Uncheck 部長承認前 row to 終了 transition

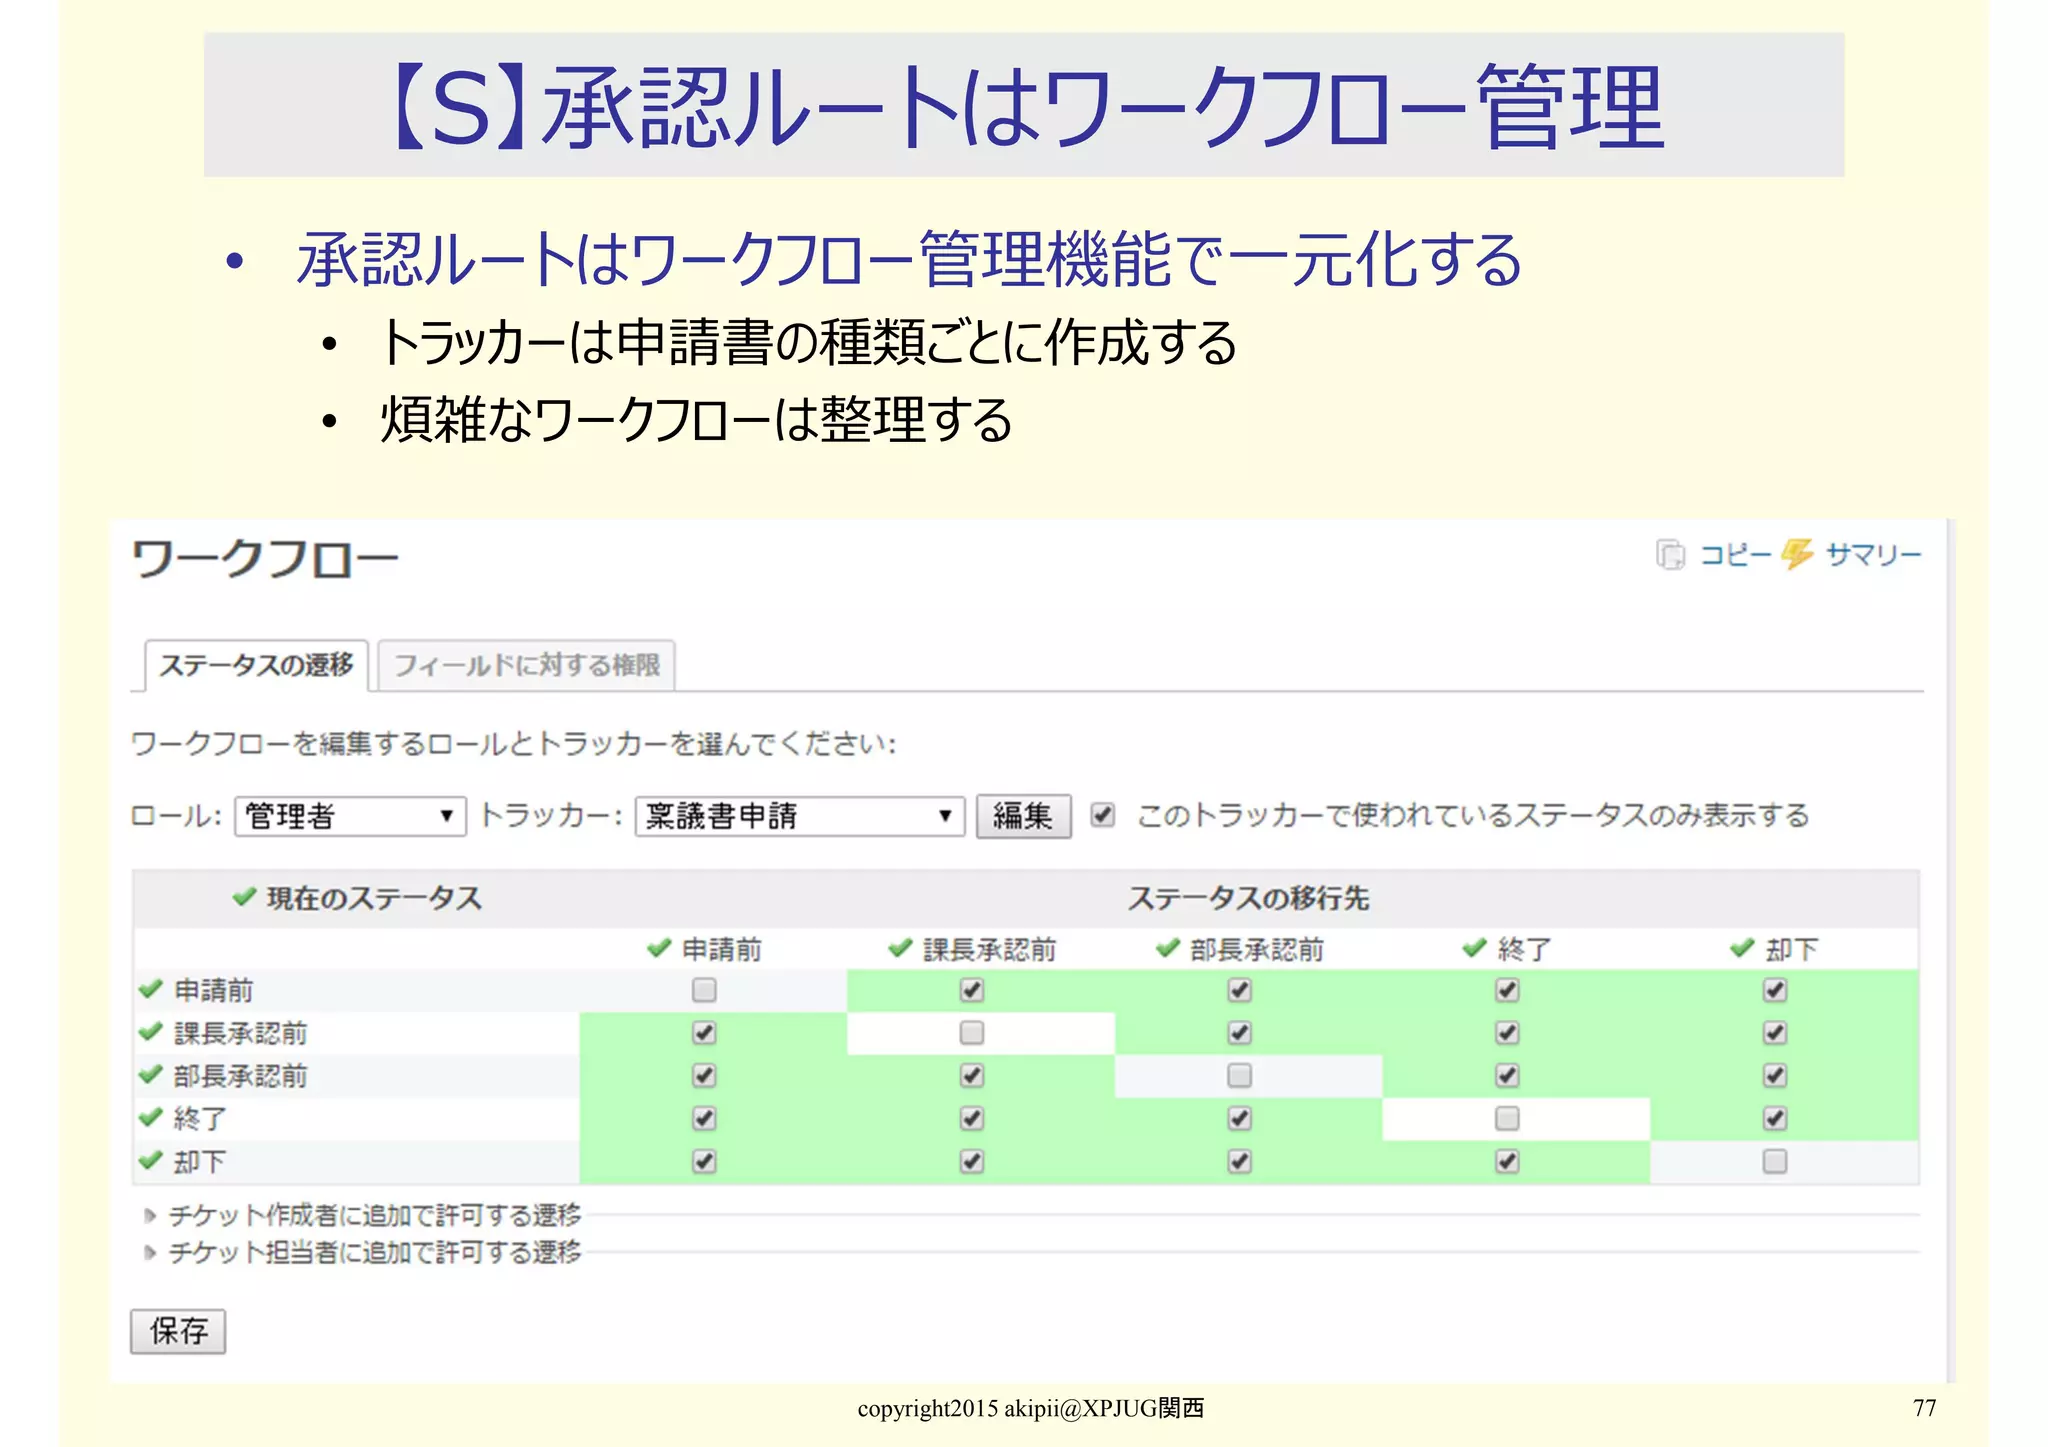click(1507, 1075)
